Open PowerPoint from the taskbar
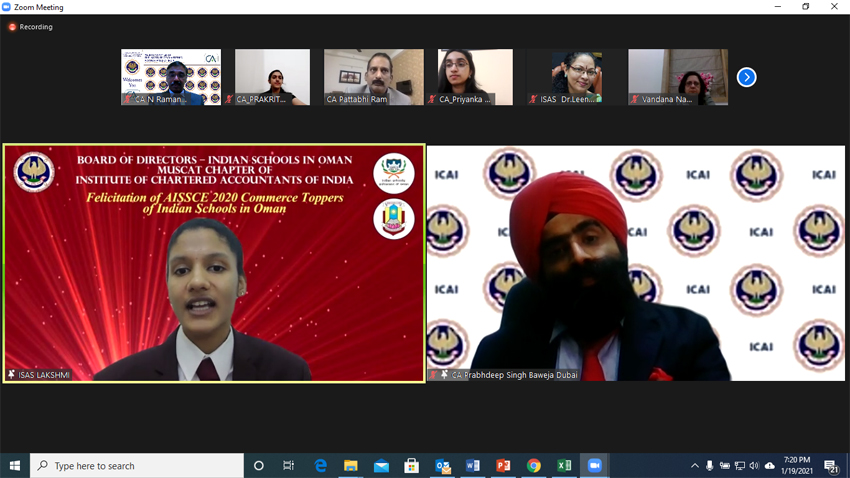 [x=503, y=466]
